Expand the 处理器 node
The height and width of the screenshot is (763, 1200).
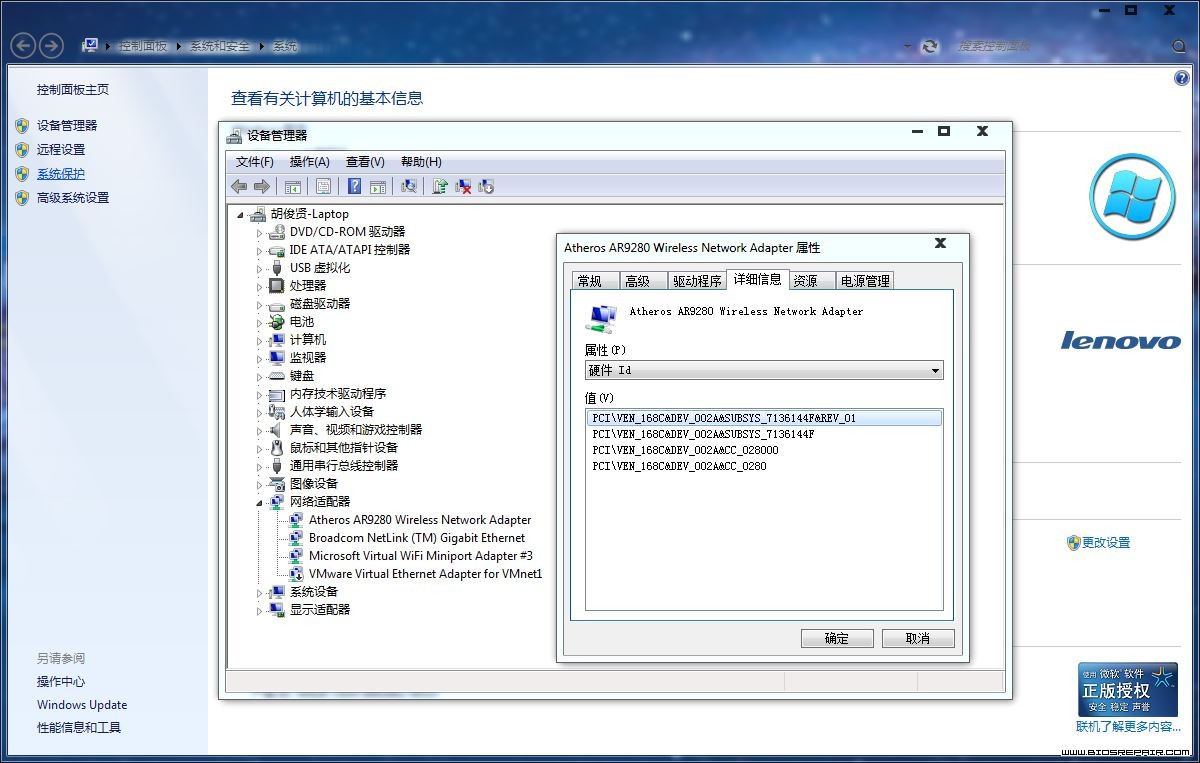pyautogui.click(x=259, y=286)
